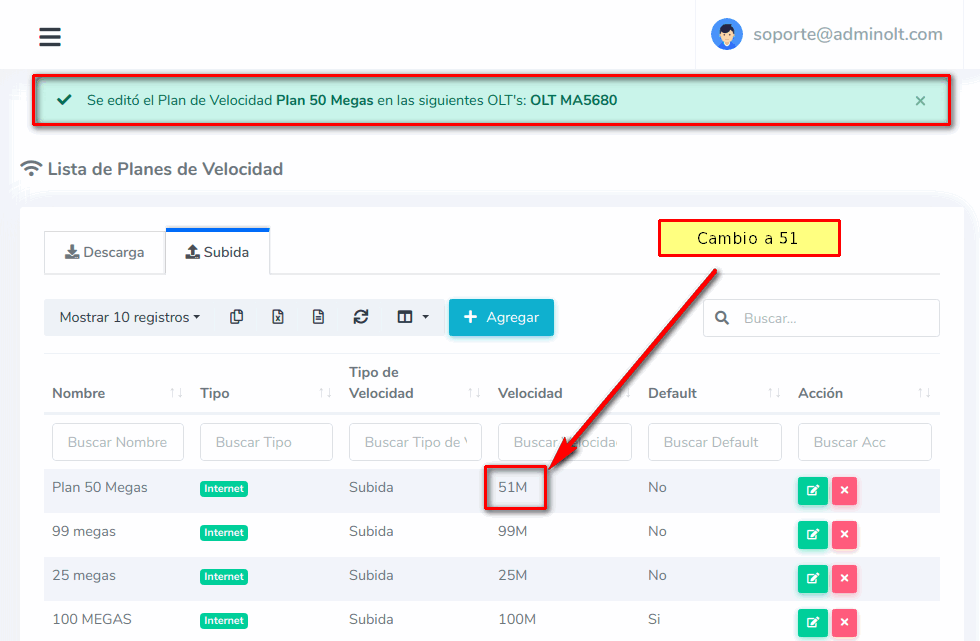This screenshot has width=980, height=641.
Task: Expand column visibility dropdown
Action: [412, 317]
